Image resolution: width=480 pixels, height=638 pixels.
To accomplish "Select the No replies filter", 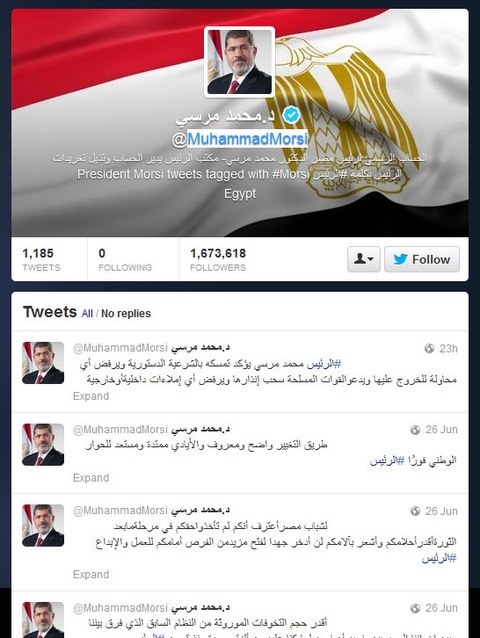I will 126,314.
